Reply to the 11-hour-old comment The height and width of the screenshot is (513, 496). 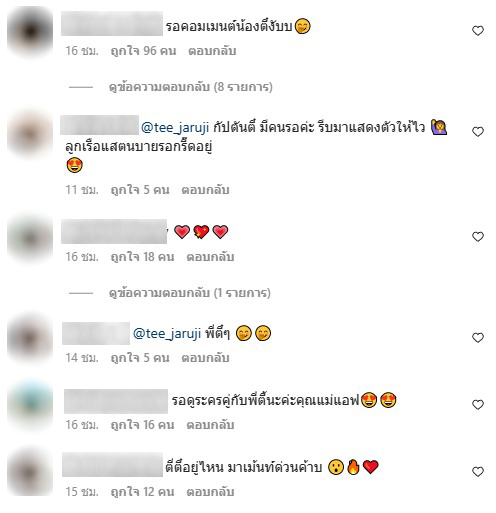pyautogui.click(x=205, y=190)
